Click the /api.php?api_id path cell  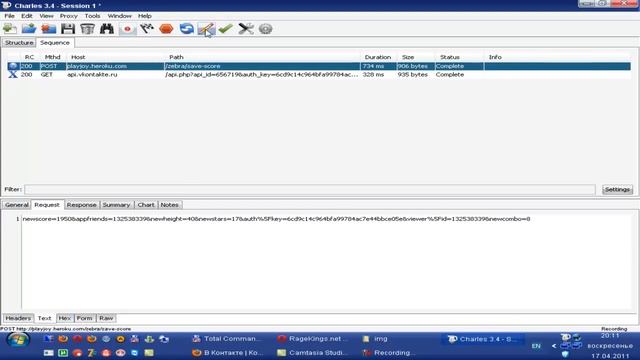click(x=262, y=75)
